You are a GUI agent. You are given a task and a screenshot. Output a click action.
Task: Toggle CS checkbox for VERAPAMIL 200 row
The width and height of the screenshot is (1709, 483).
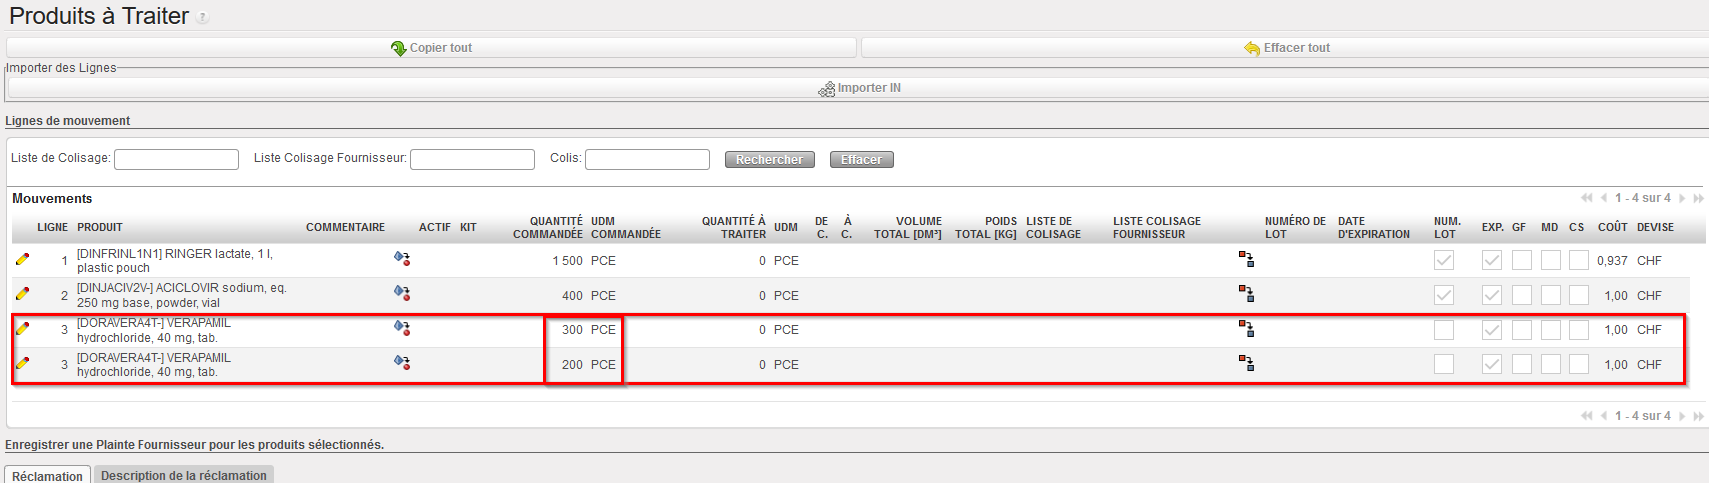(1579, 364)
